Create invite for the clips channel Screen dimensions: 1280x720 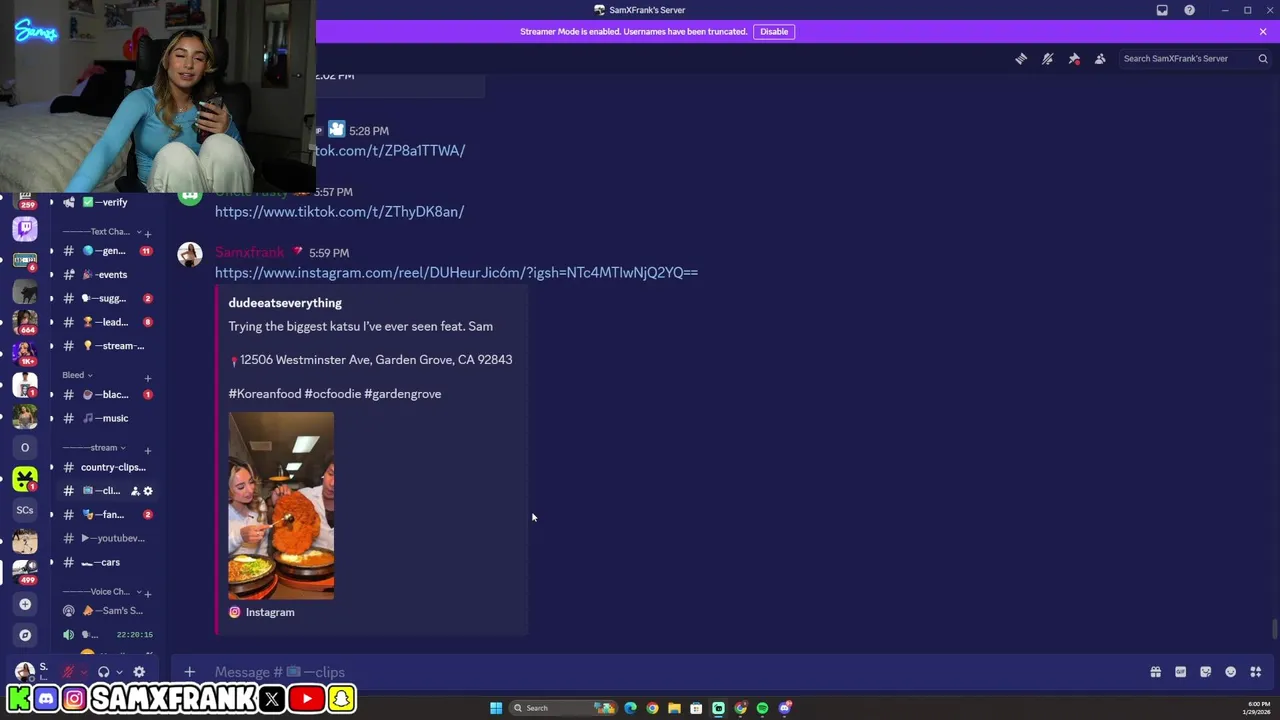pyautogui.click(x=135, y=491)
